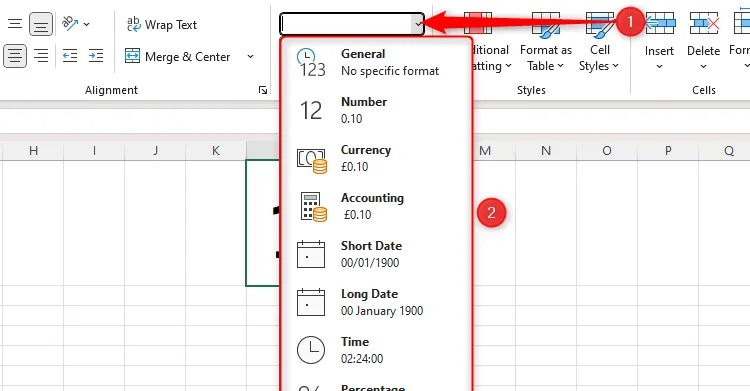
Task: Select the Currency format
Action: 376,158
